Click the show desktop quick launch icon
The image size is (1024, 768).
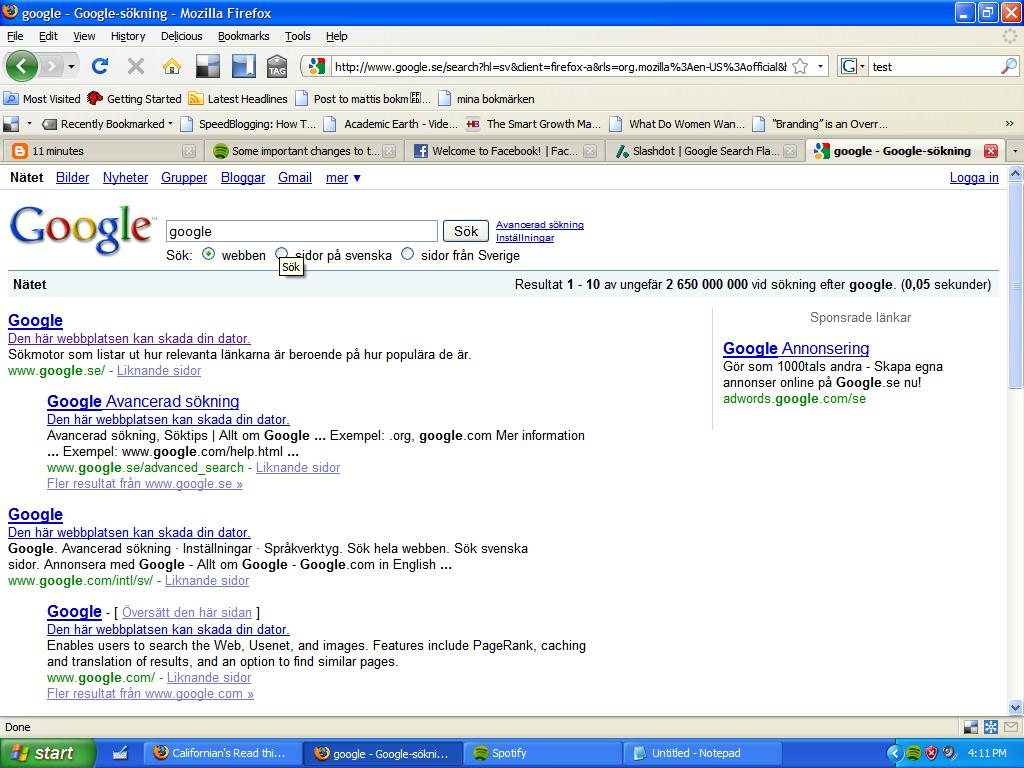pos(120,753)
